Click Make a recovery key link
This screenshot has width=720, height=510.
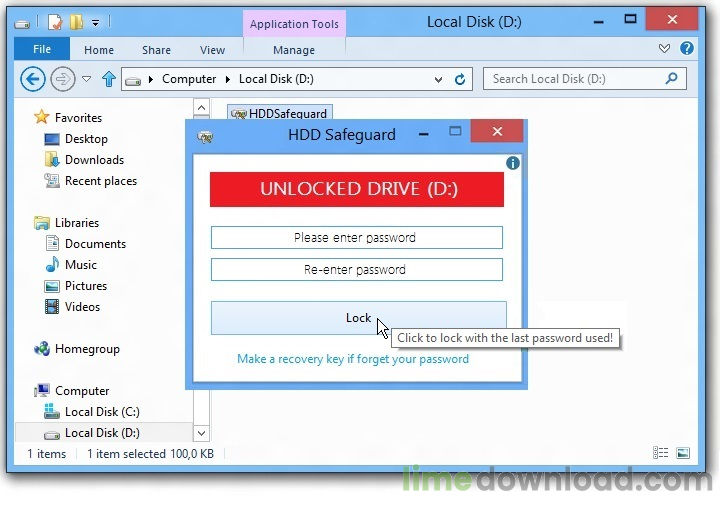(x=353, y=359)
